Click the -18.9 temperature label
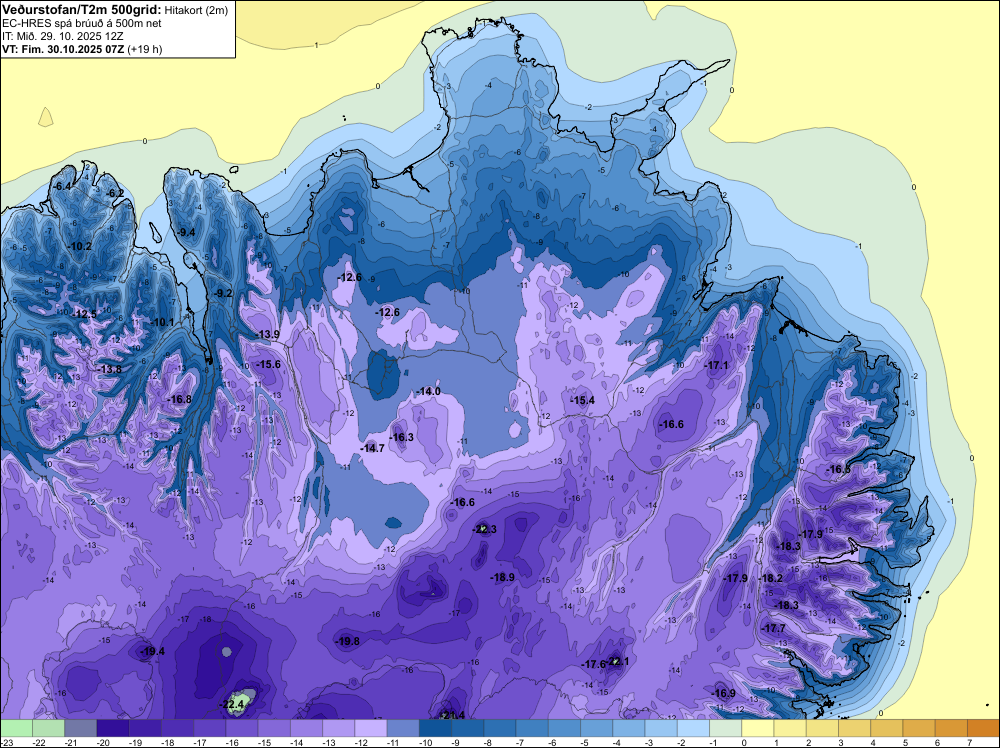The width and height of the screenshot is (1000, 748). [x=502, y=577]
